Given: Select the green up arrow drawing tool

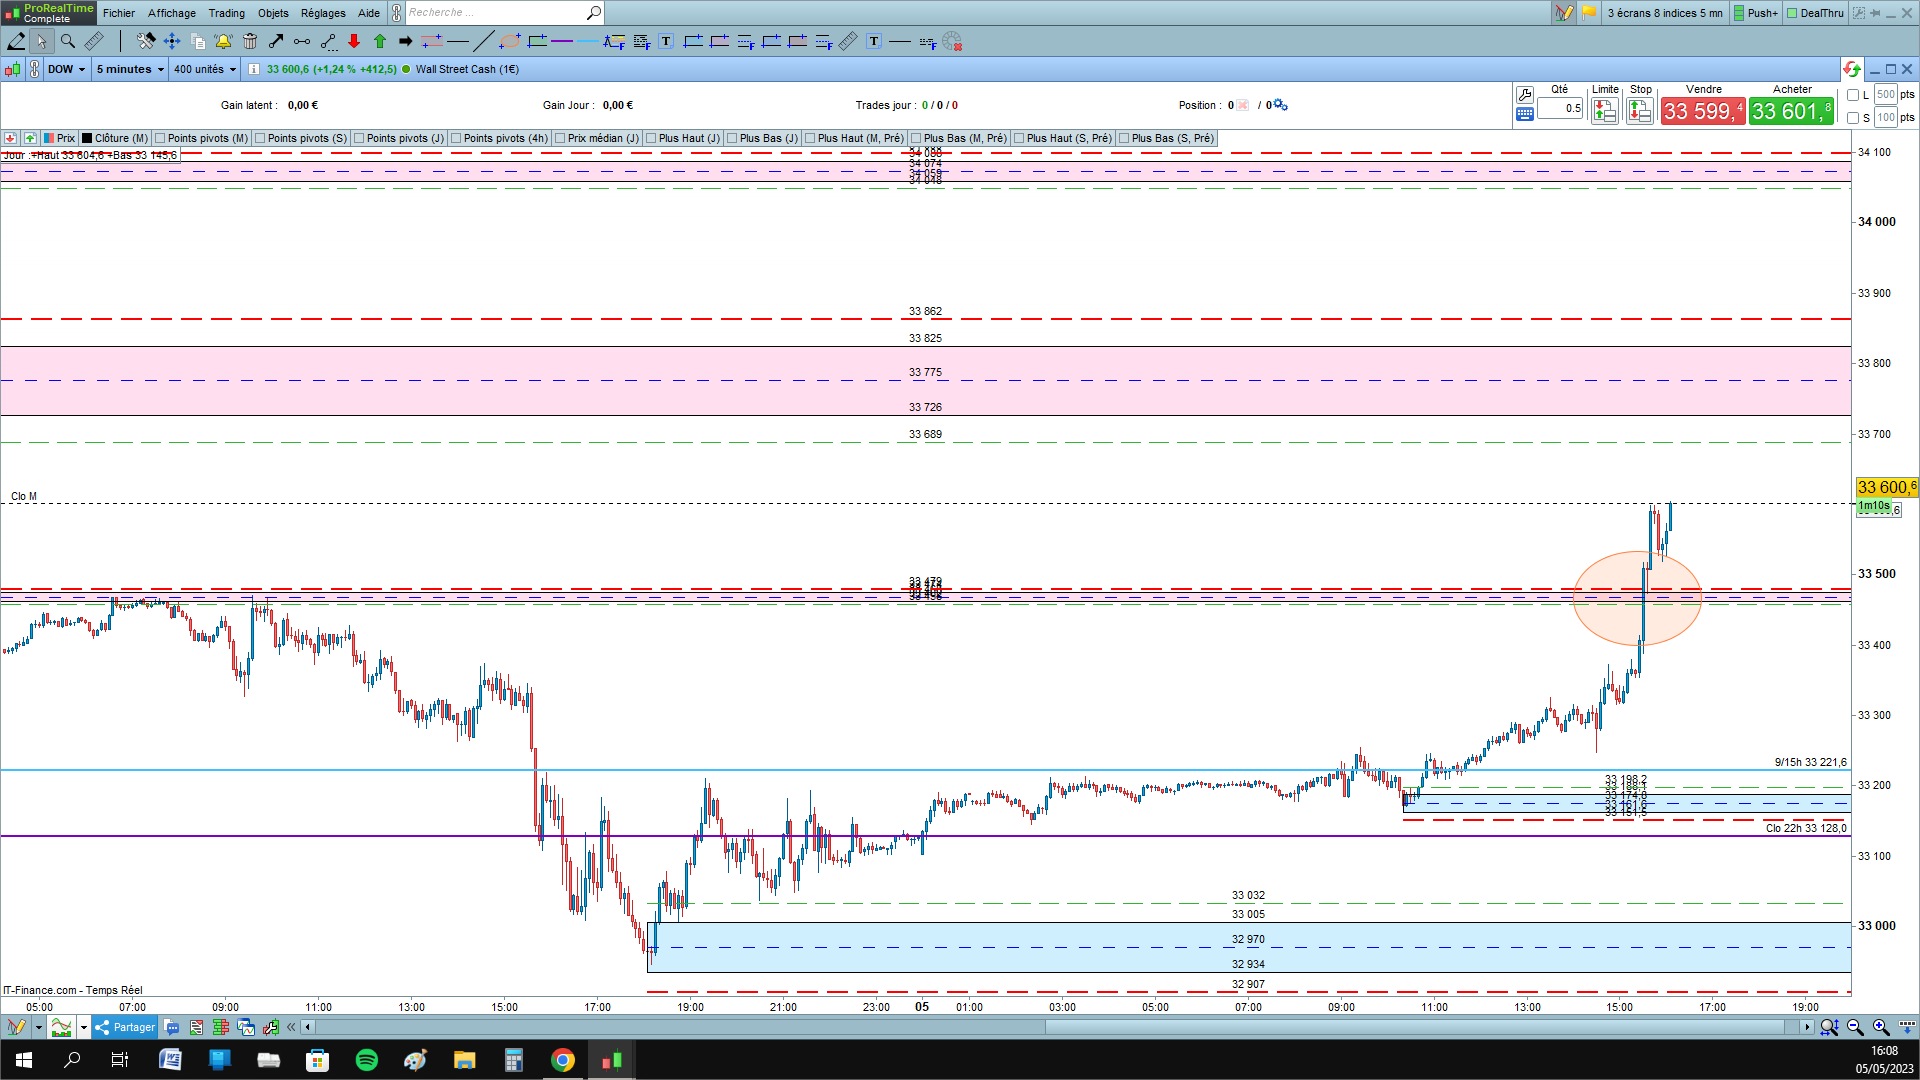Looking at the screenshot, I should [380, 41].
